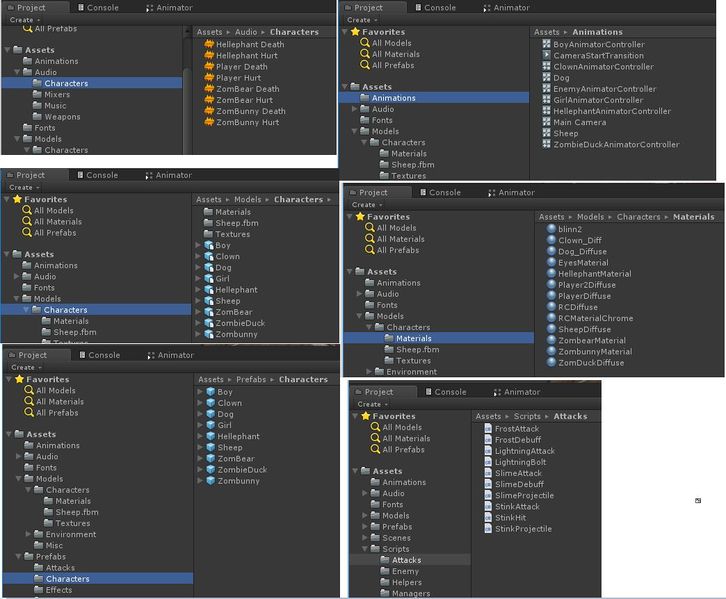Click the Scripts breadcrumb in Assets Scripts Attacks path
The width and height of the screenshot is (726, 599).
point(527,416)
